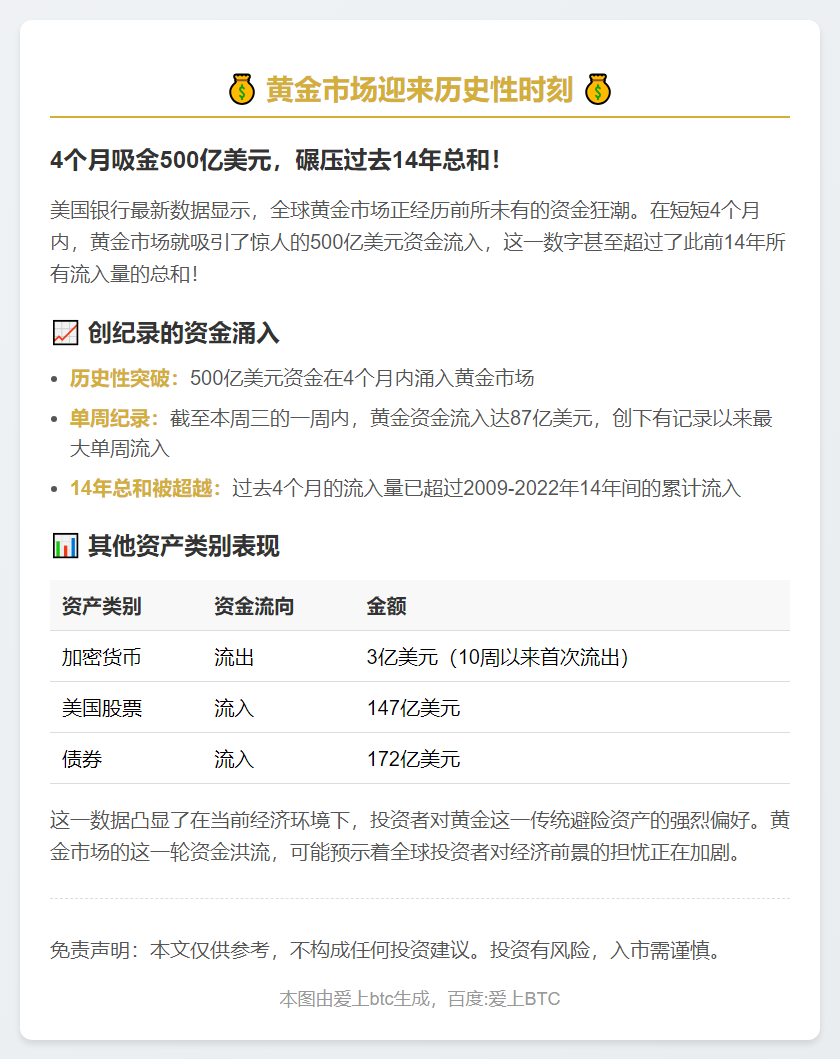Select the 加密货币 table row cell
The width and height of the screenshot is (840, 1059).
pyautogui.click(x=101, y=657)
